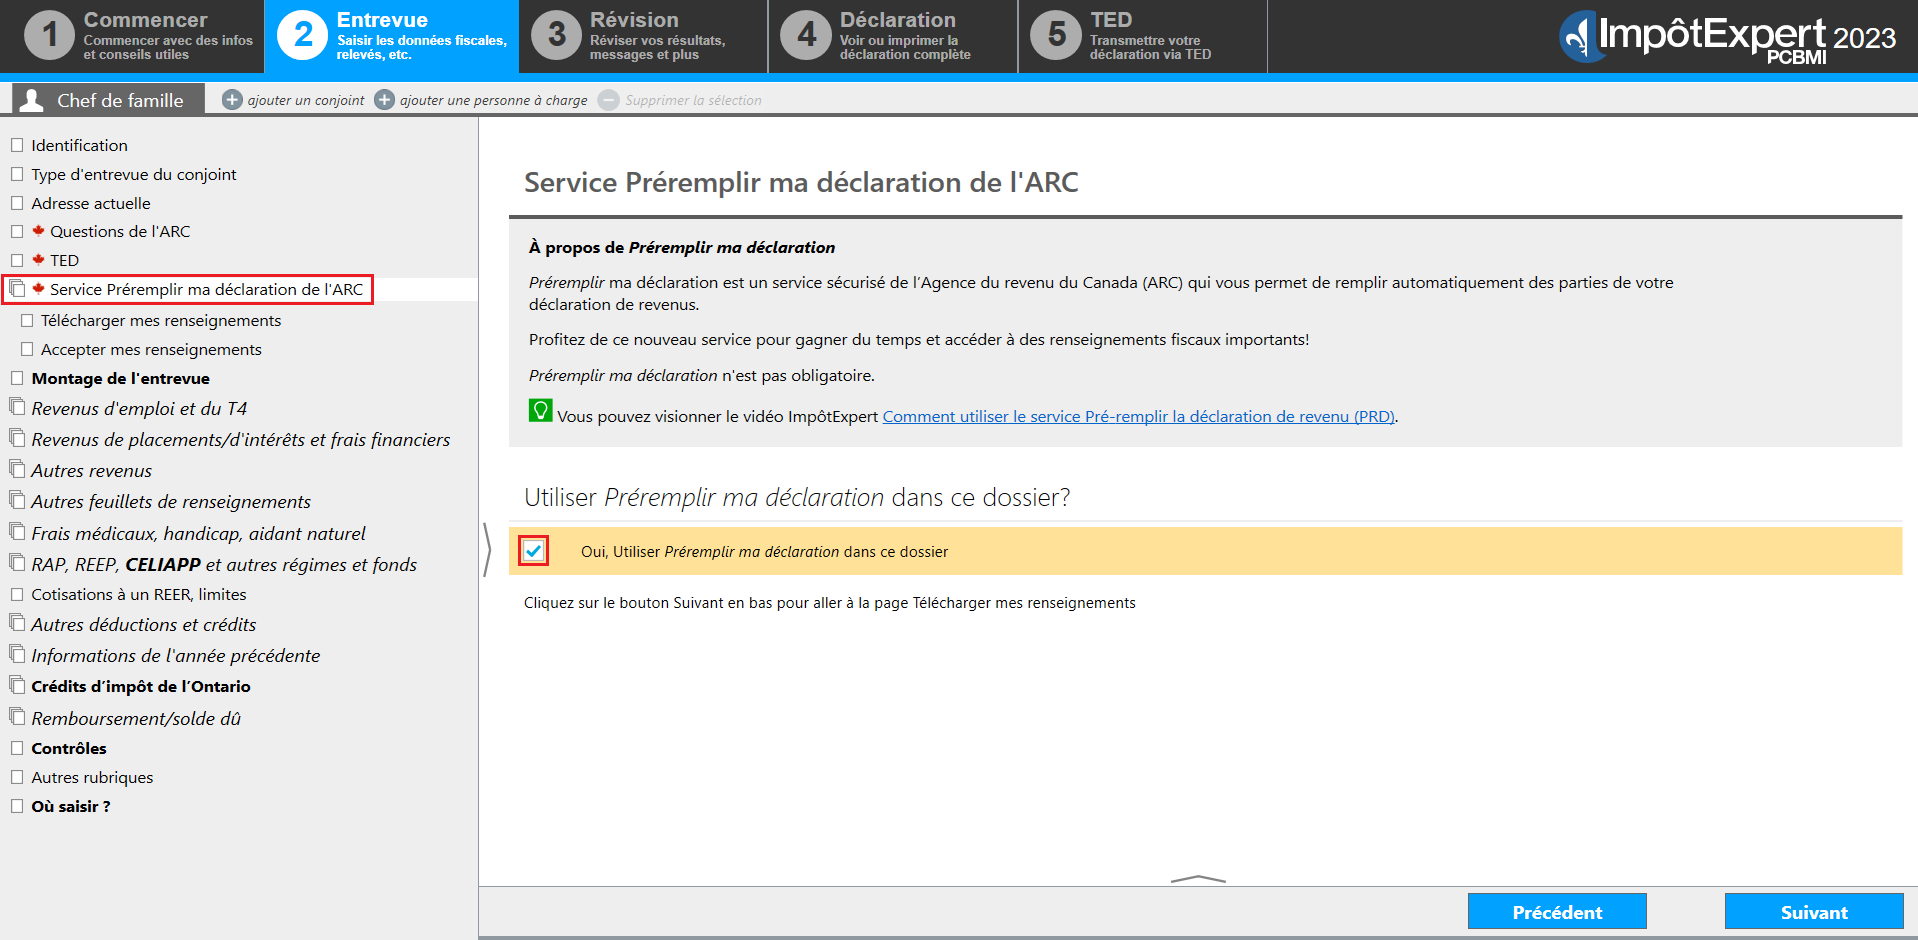Viewport: 1918px width, 940px height.
Task: Open Questions de l'ARC page
Action: 120,231
